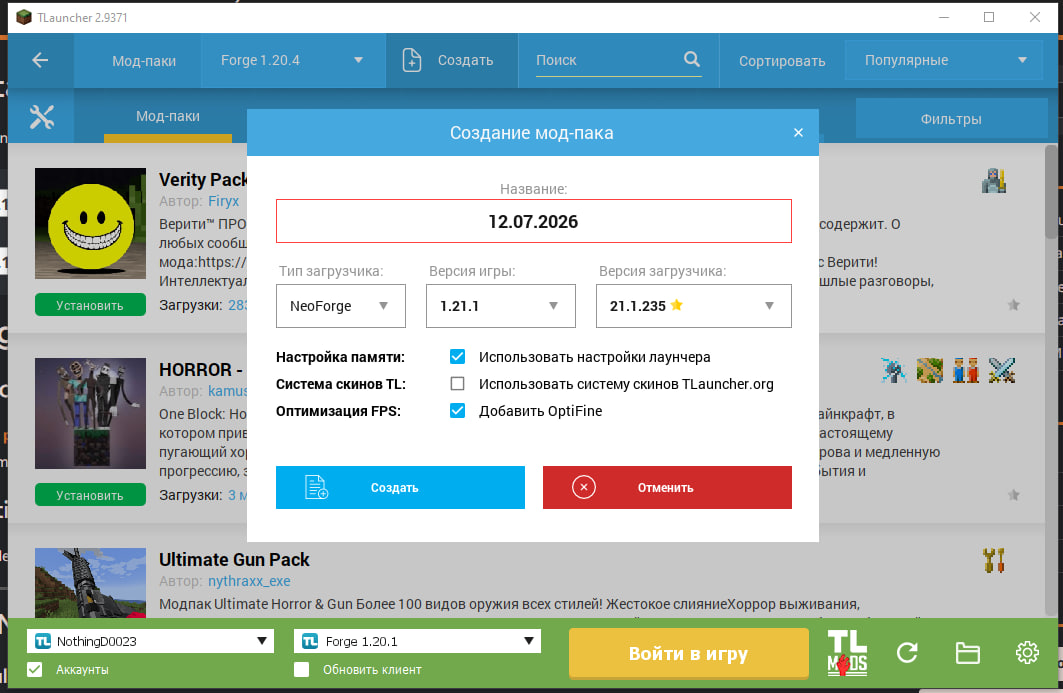Viewport: 1063px width, 693px height.
Task: Open the game folder icon
Action: click(x=967, y=653)
